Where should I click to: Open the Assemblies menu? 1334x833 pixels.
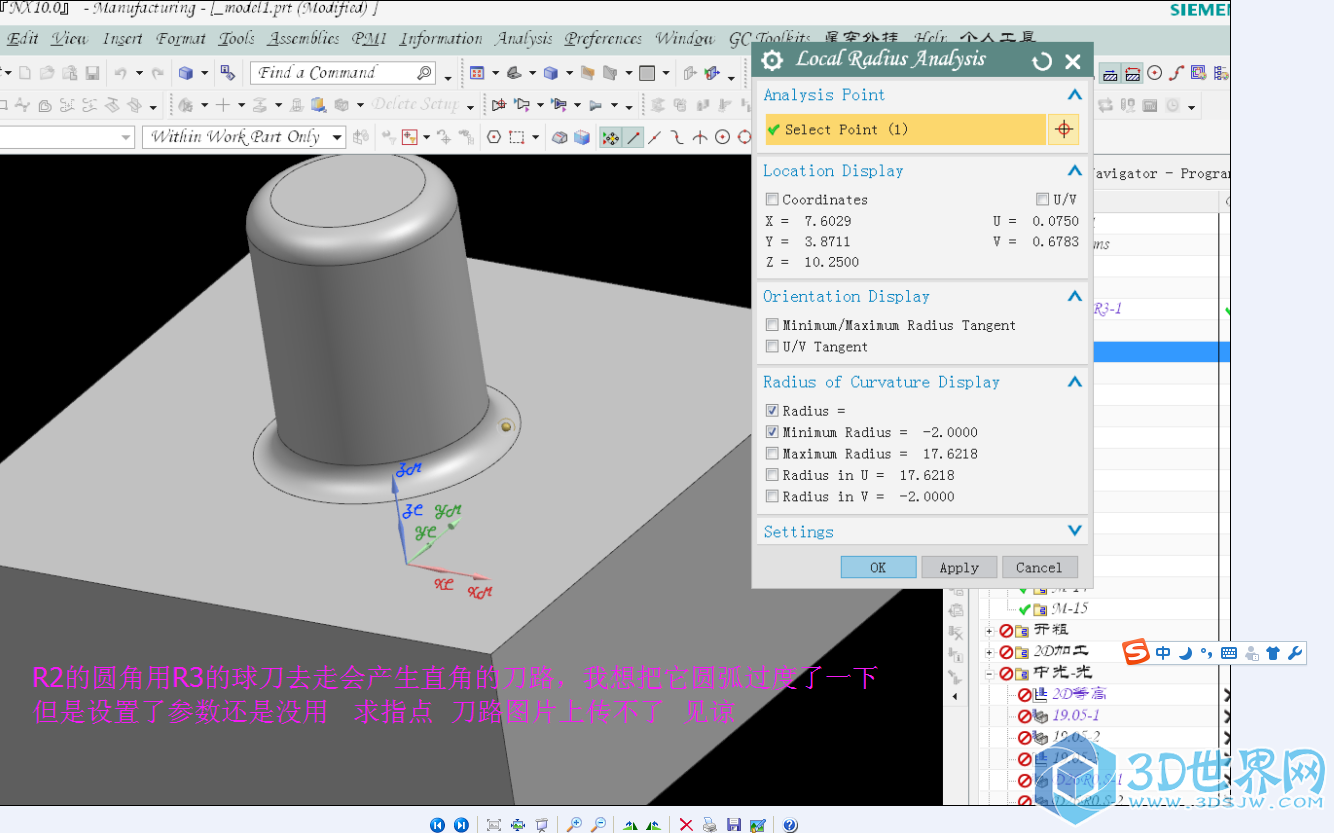(304, 39)
